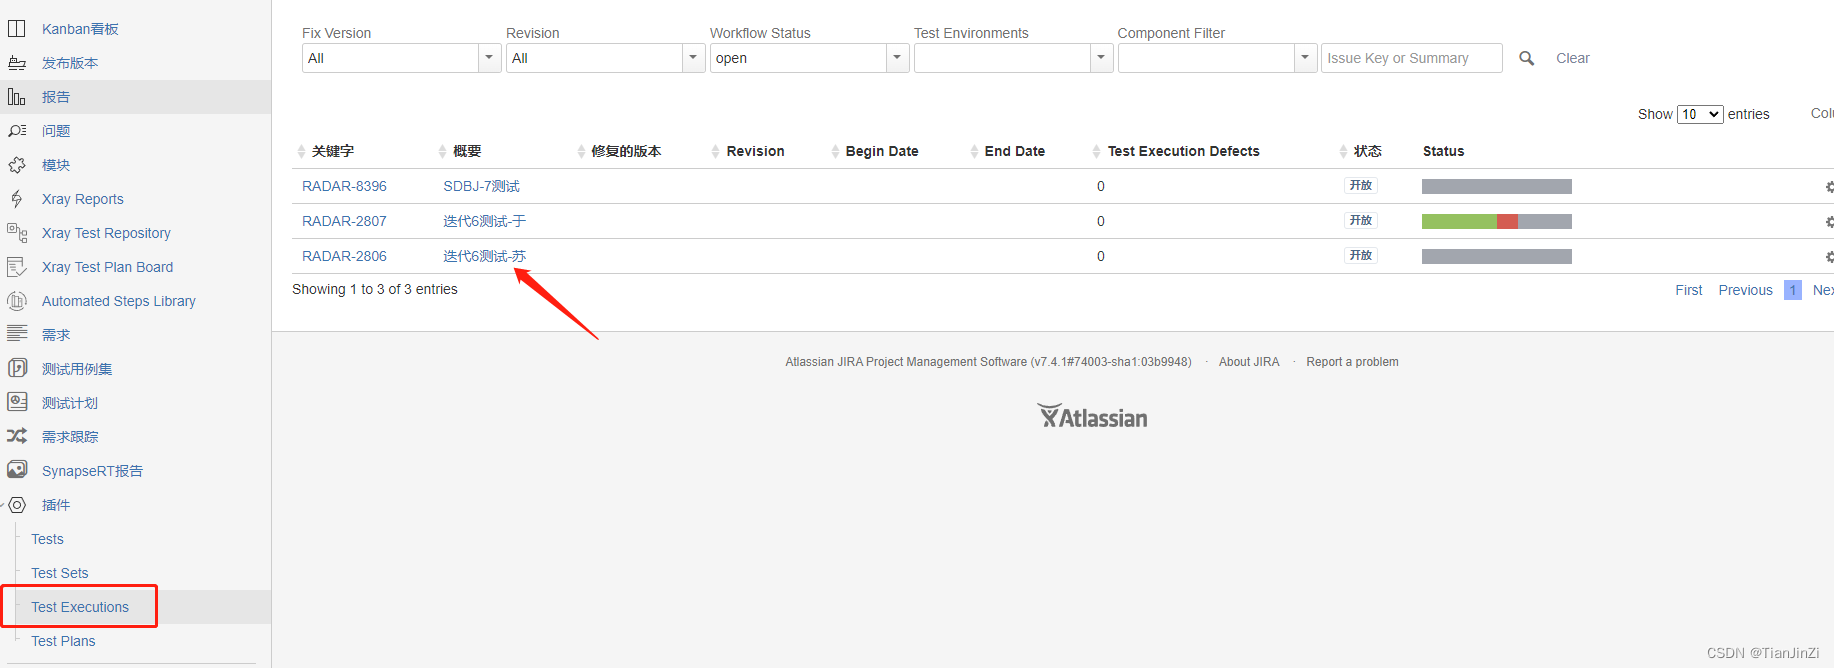The width and height of the screenshot is (1834, 668).
Task: Open issue RADAR-2806
Action: [344, 256]
